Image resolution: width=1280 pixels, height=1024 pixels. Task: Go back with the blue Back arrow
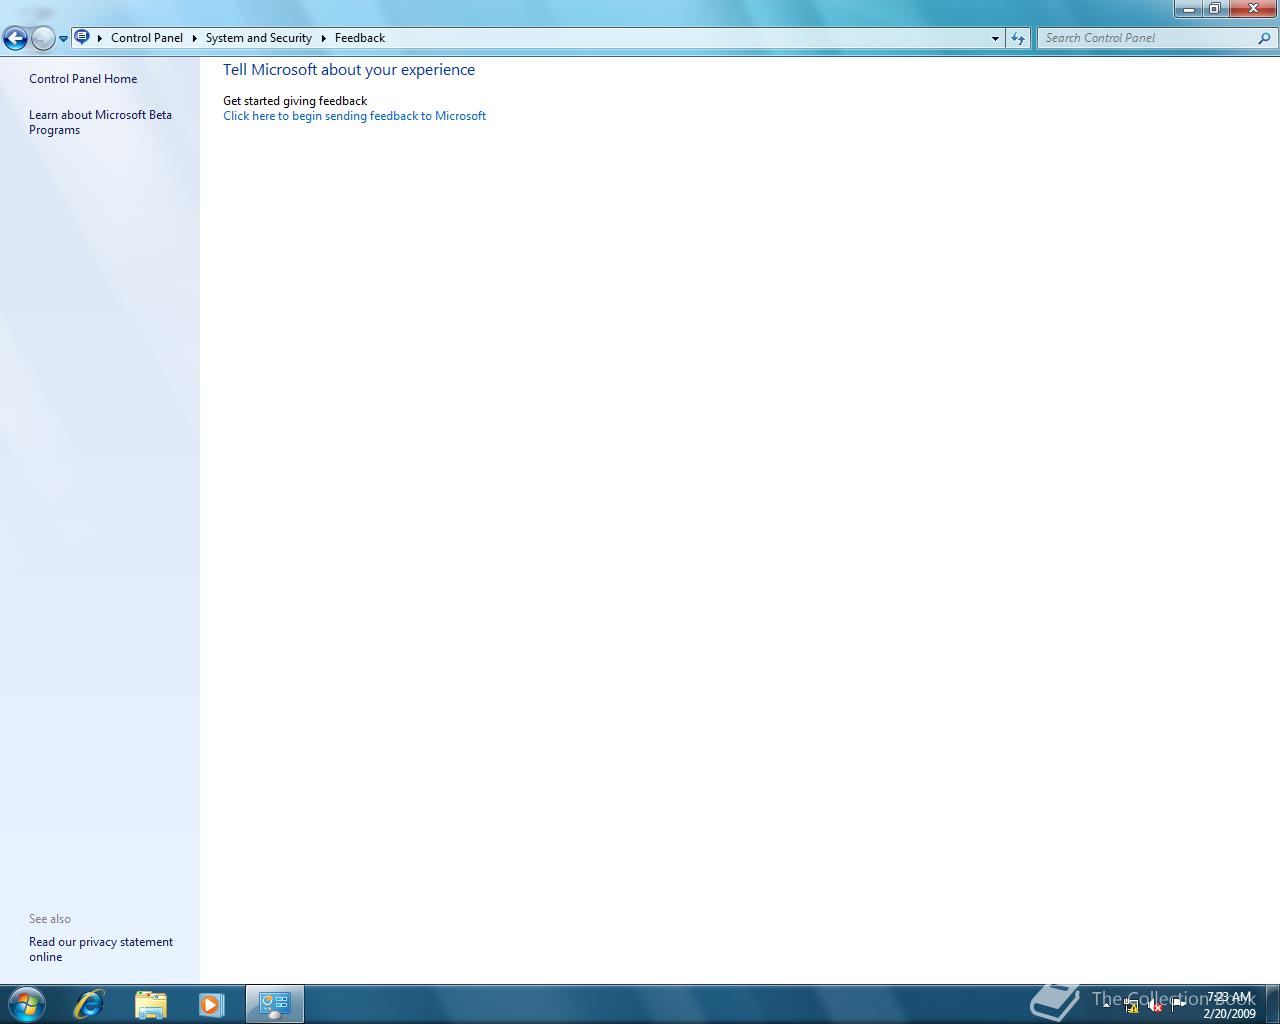coord(15,39)
